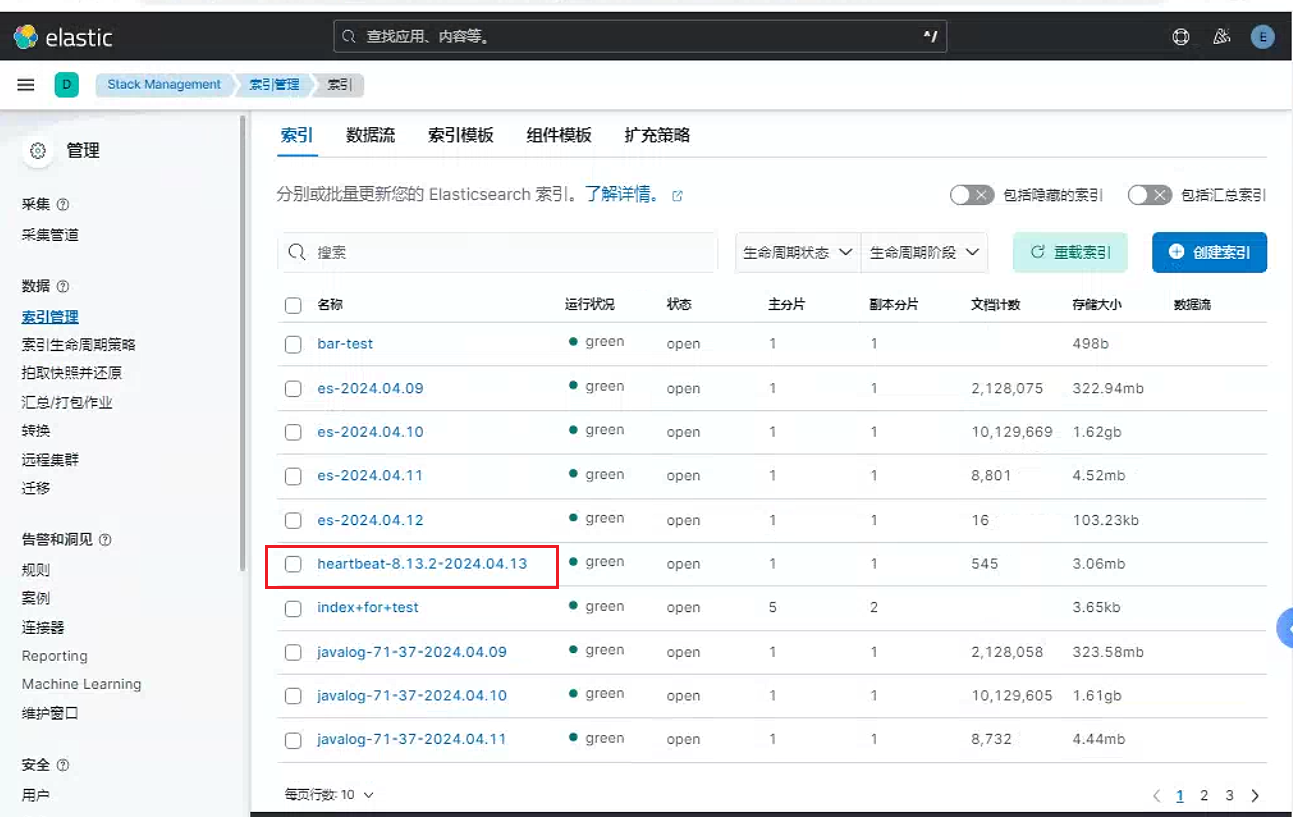Click the sidebar vertical scrollbar

coord(242,343)
